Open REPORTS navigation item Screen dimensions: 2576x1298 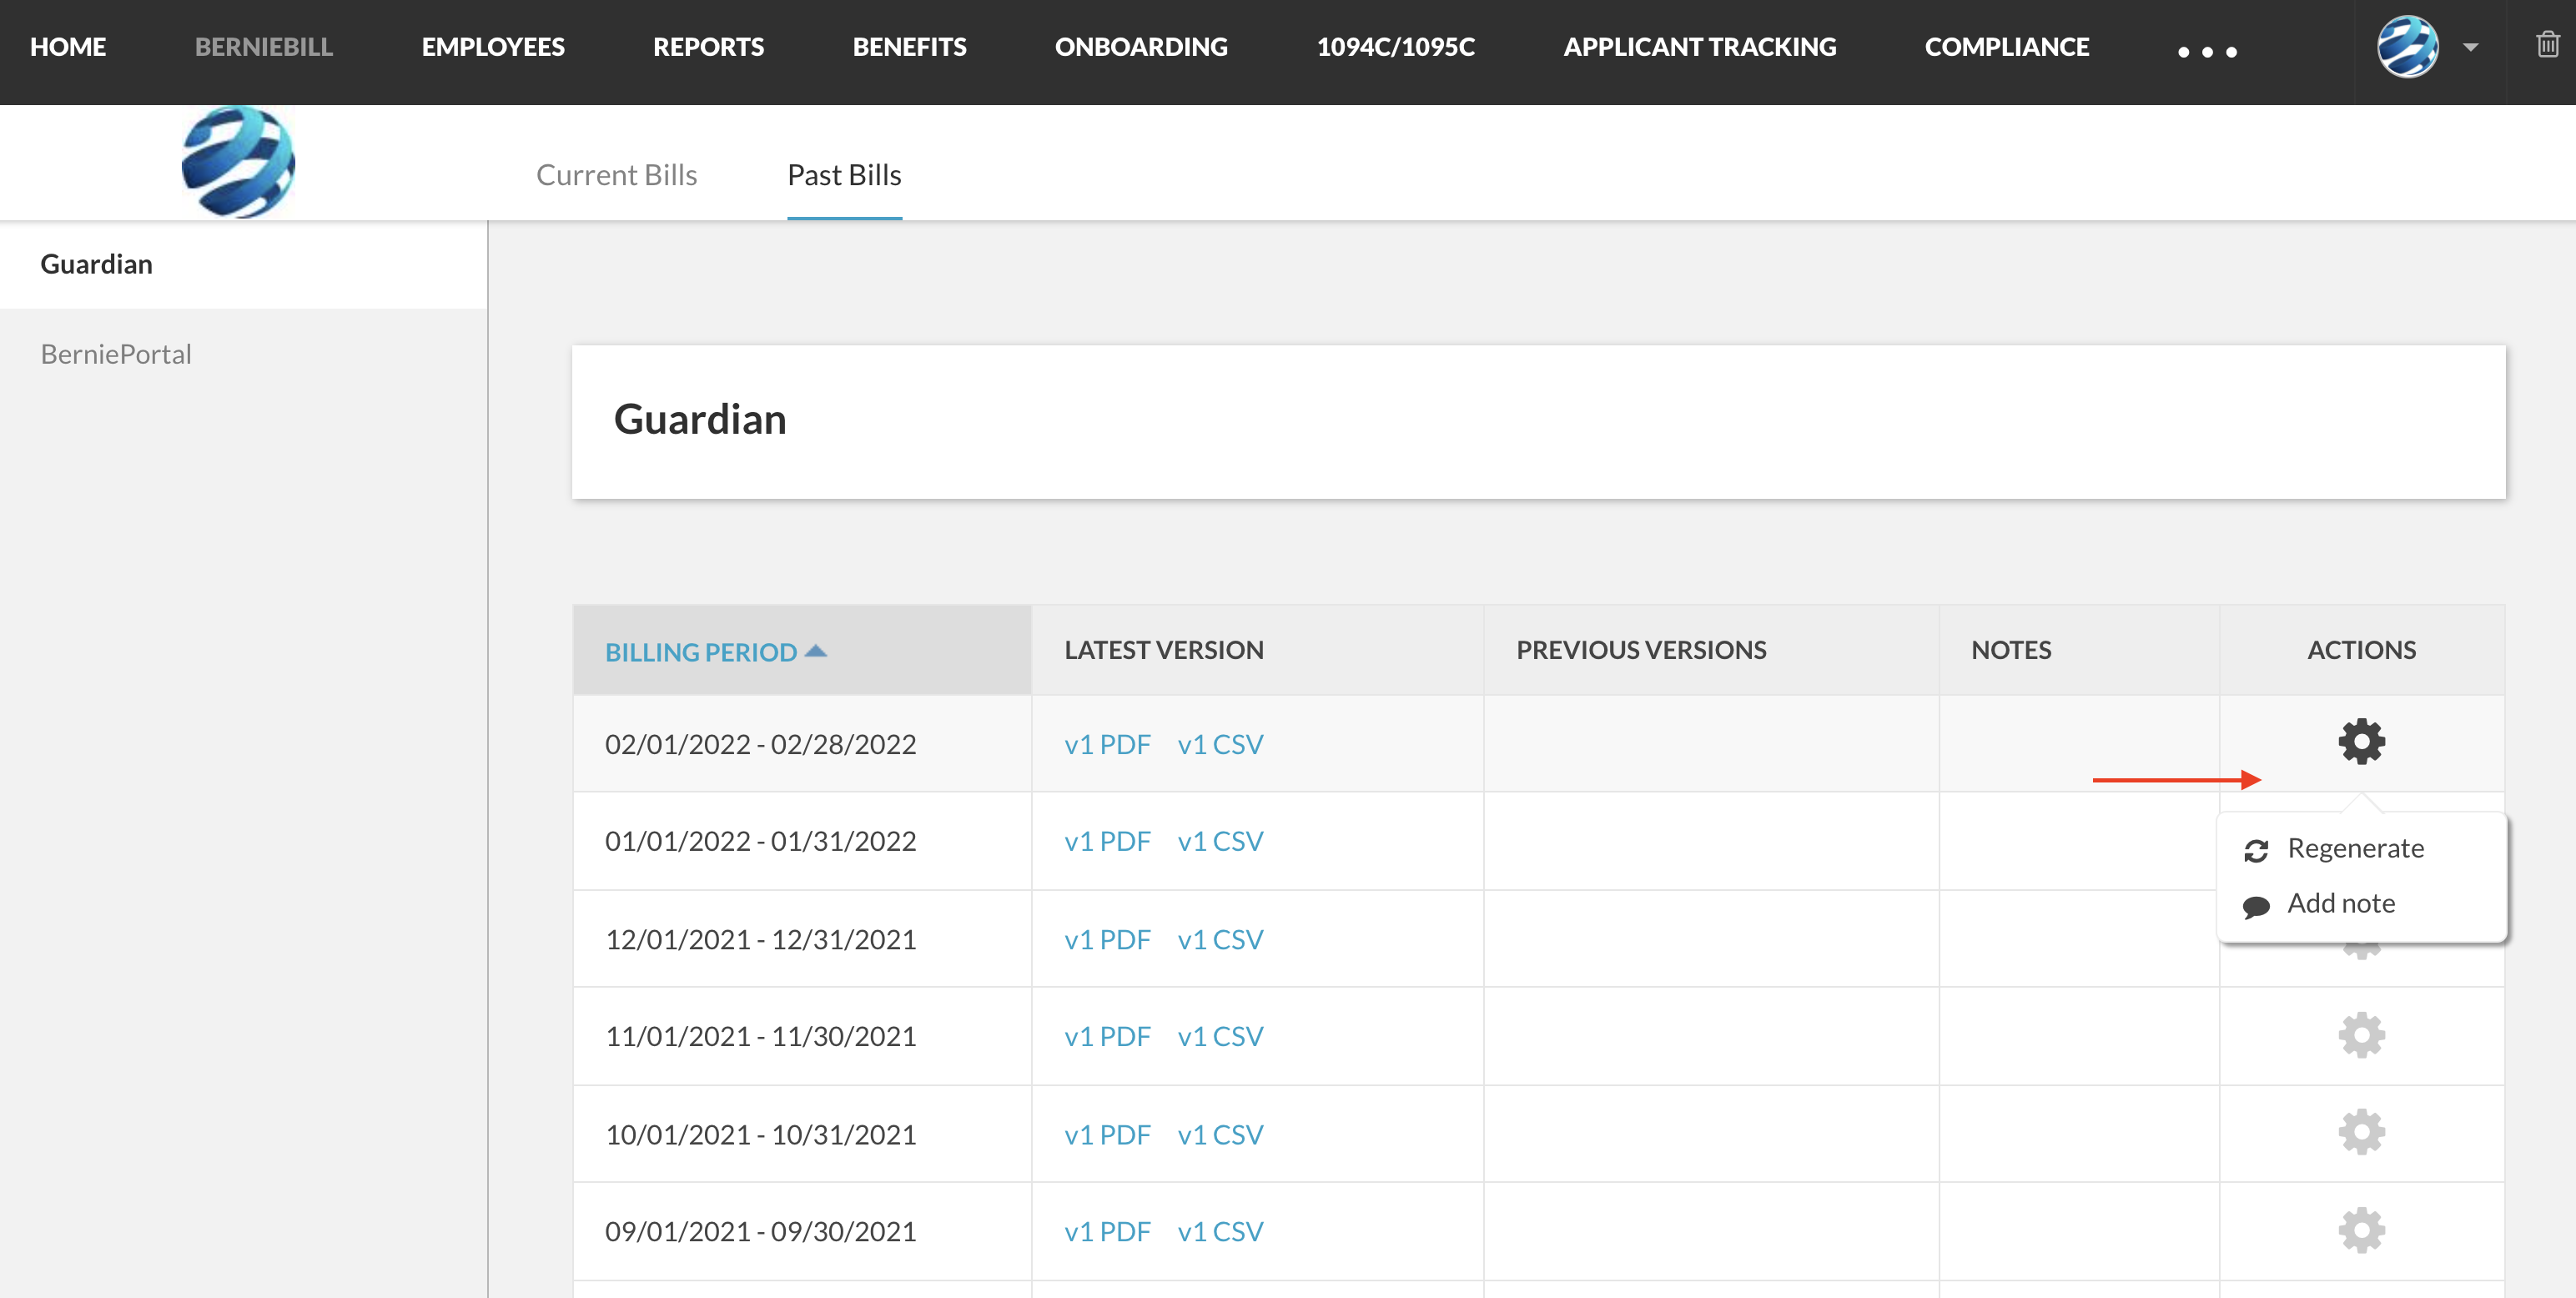(x=708, y=47)
